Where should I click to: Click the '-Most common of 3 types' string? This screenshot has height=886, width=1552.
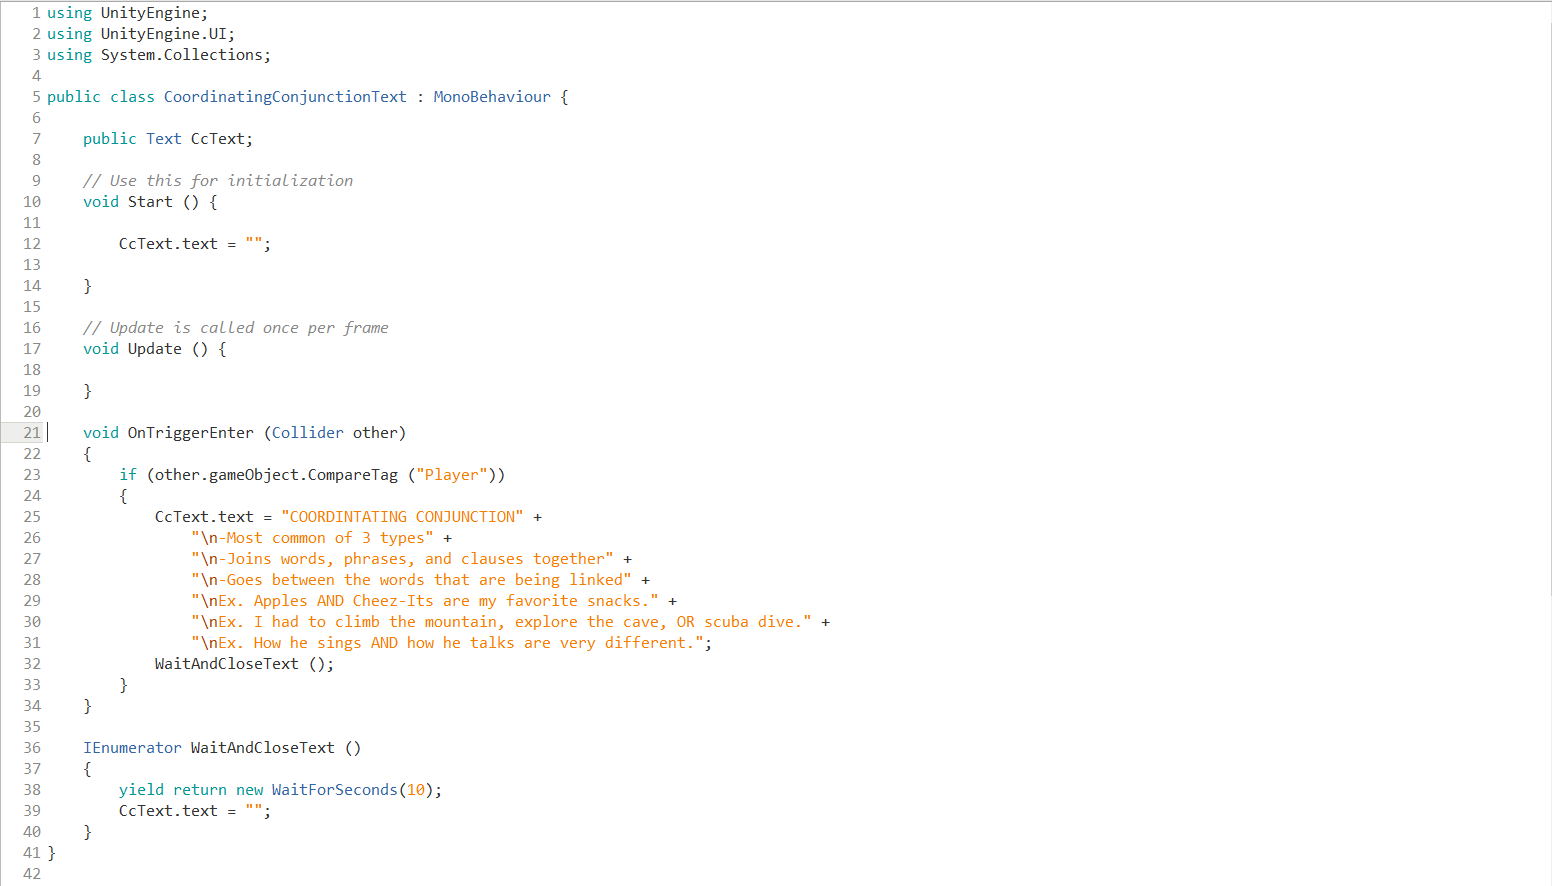312,538
